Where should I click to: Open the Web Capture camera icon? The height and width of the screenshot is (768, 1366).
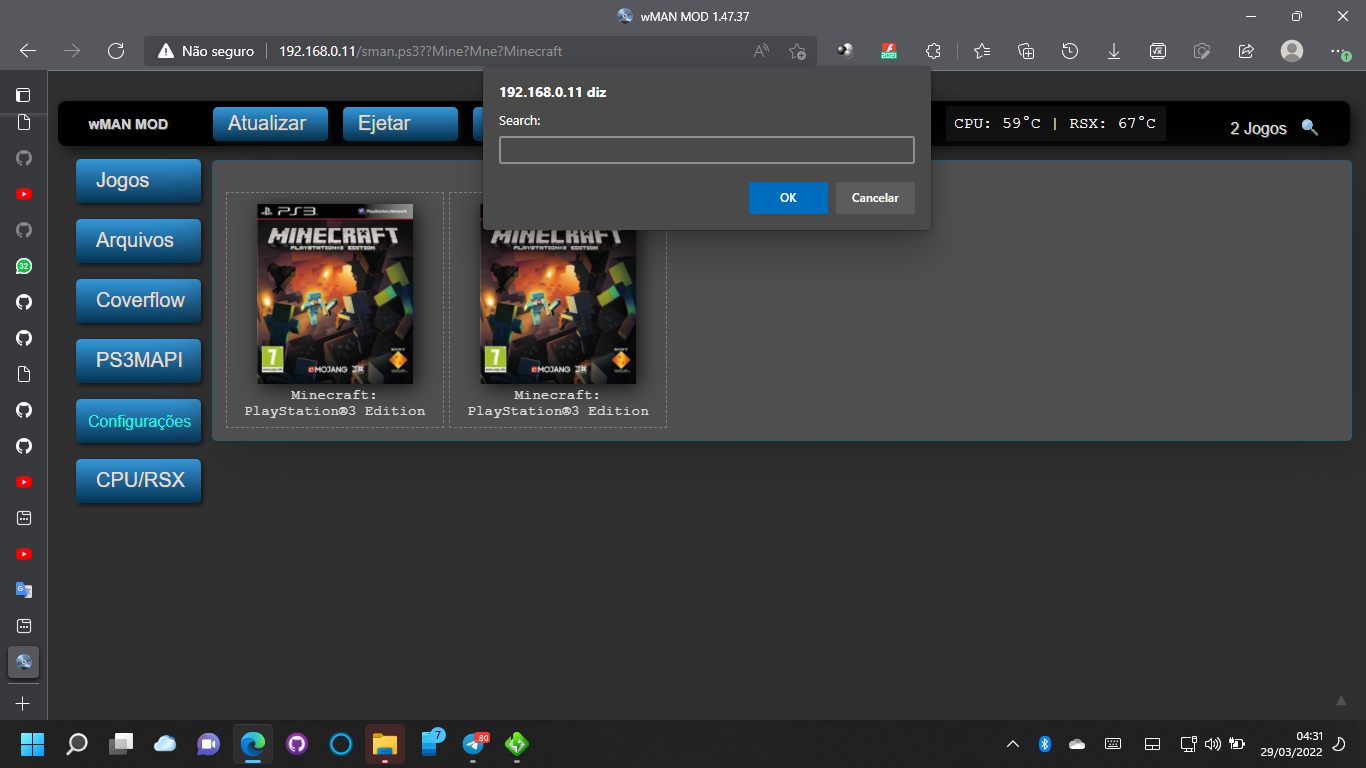[1201, 50]
